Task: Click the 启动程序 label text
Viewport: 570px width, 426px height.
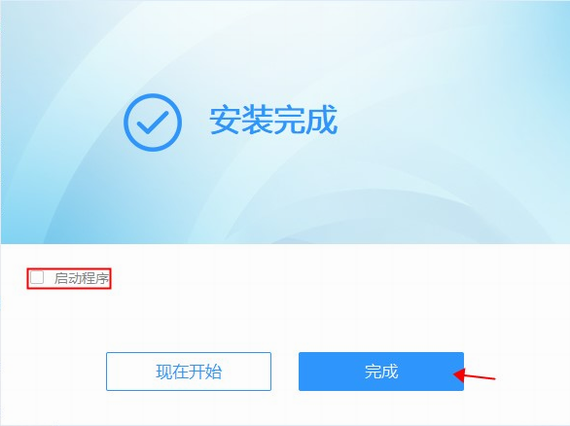Action: click(81, 278)
